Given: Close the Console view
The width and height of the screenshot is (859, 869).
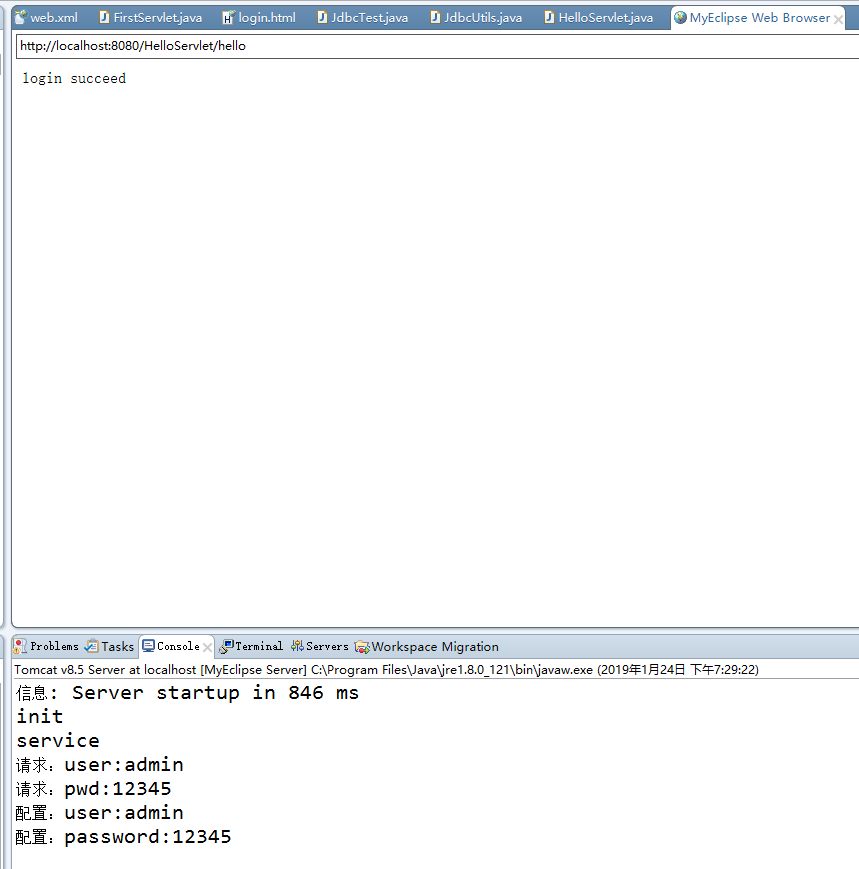Looking at the screenshot, I should pos(206,646).
